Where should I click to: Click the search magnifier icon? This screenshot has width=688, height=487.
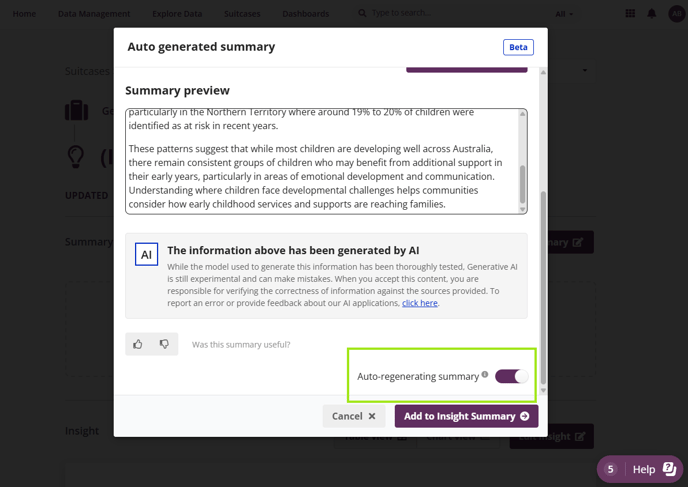362,14
